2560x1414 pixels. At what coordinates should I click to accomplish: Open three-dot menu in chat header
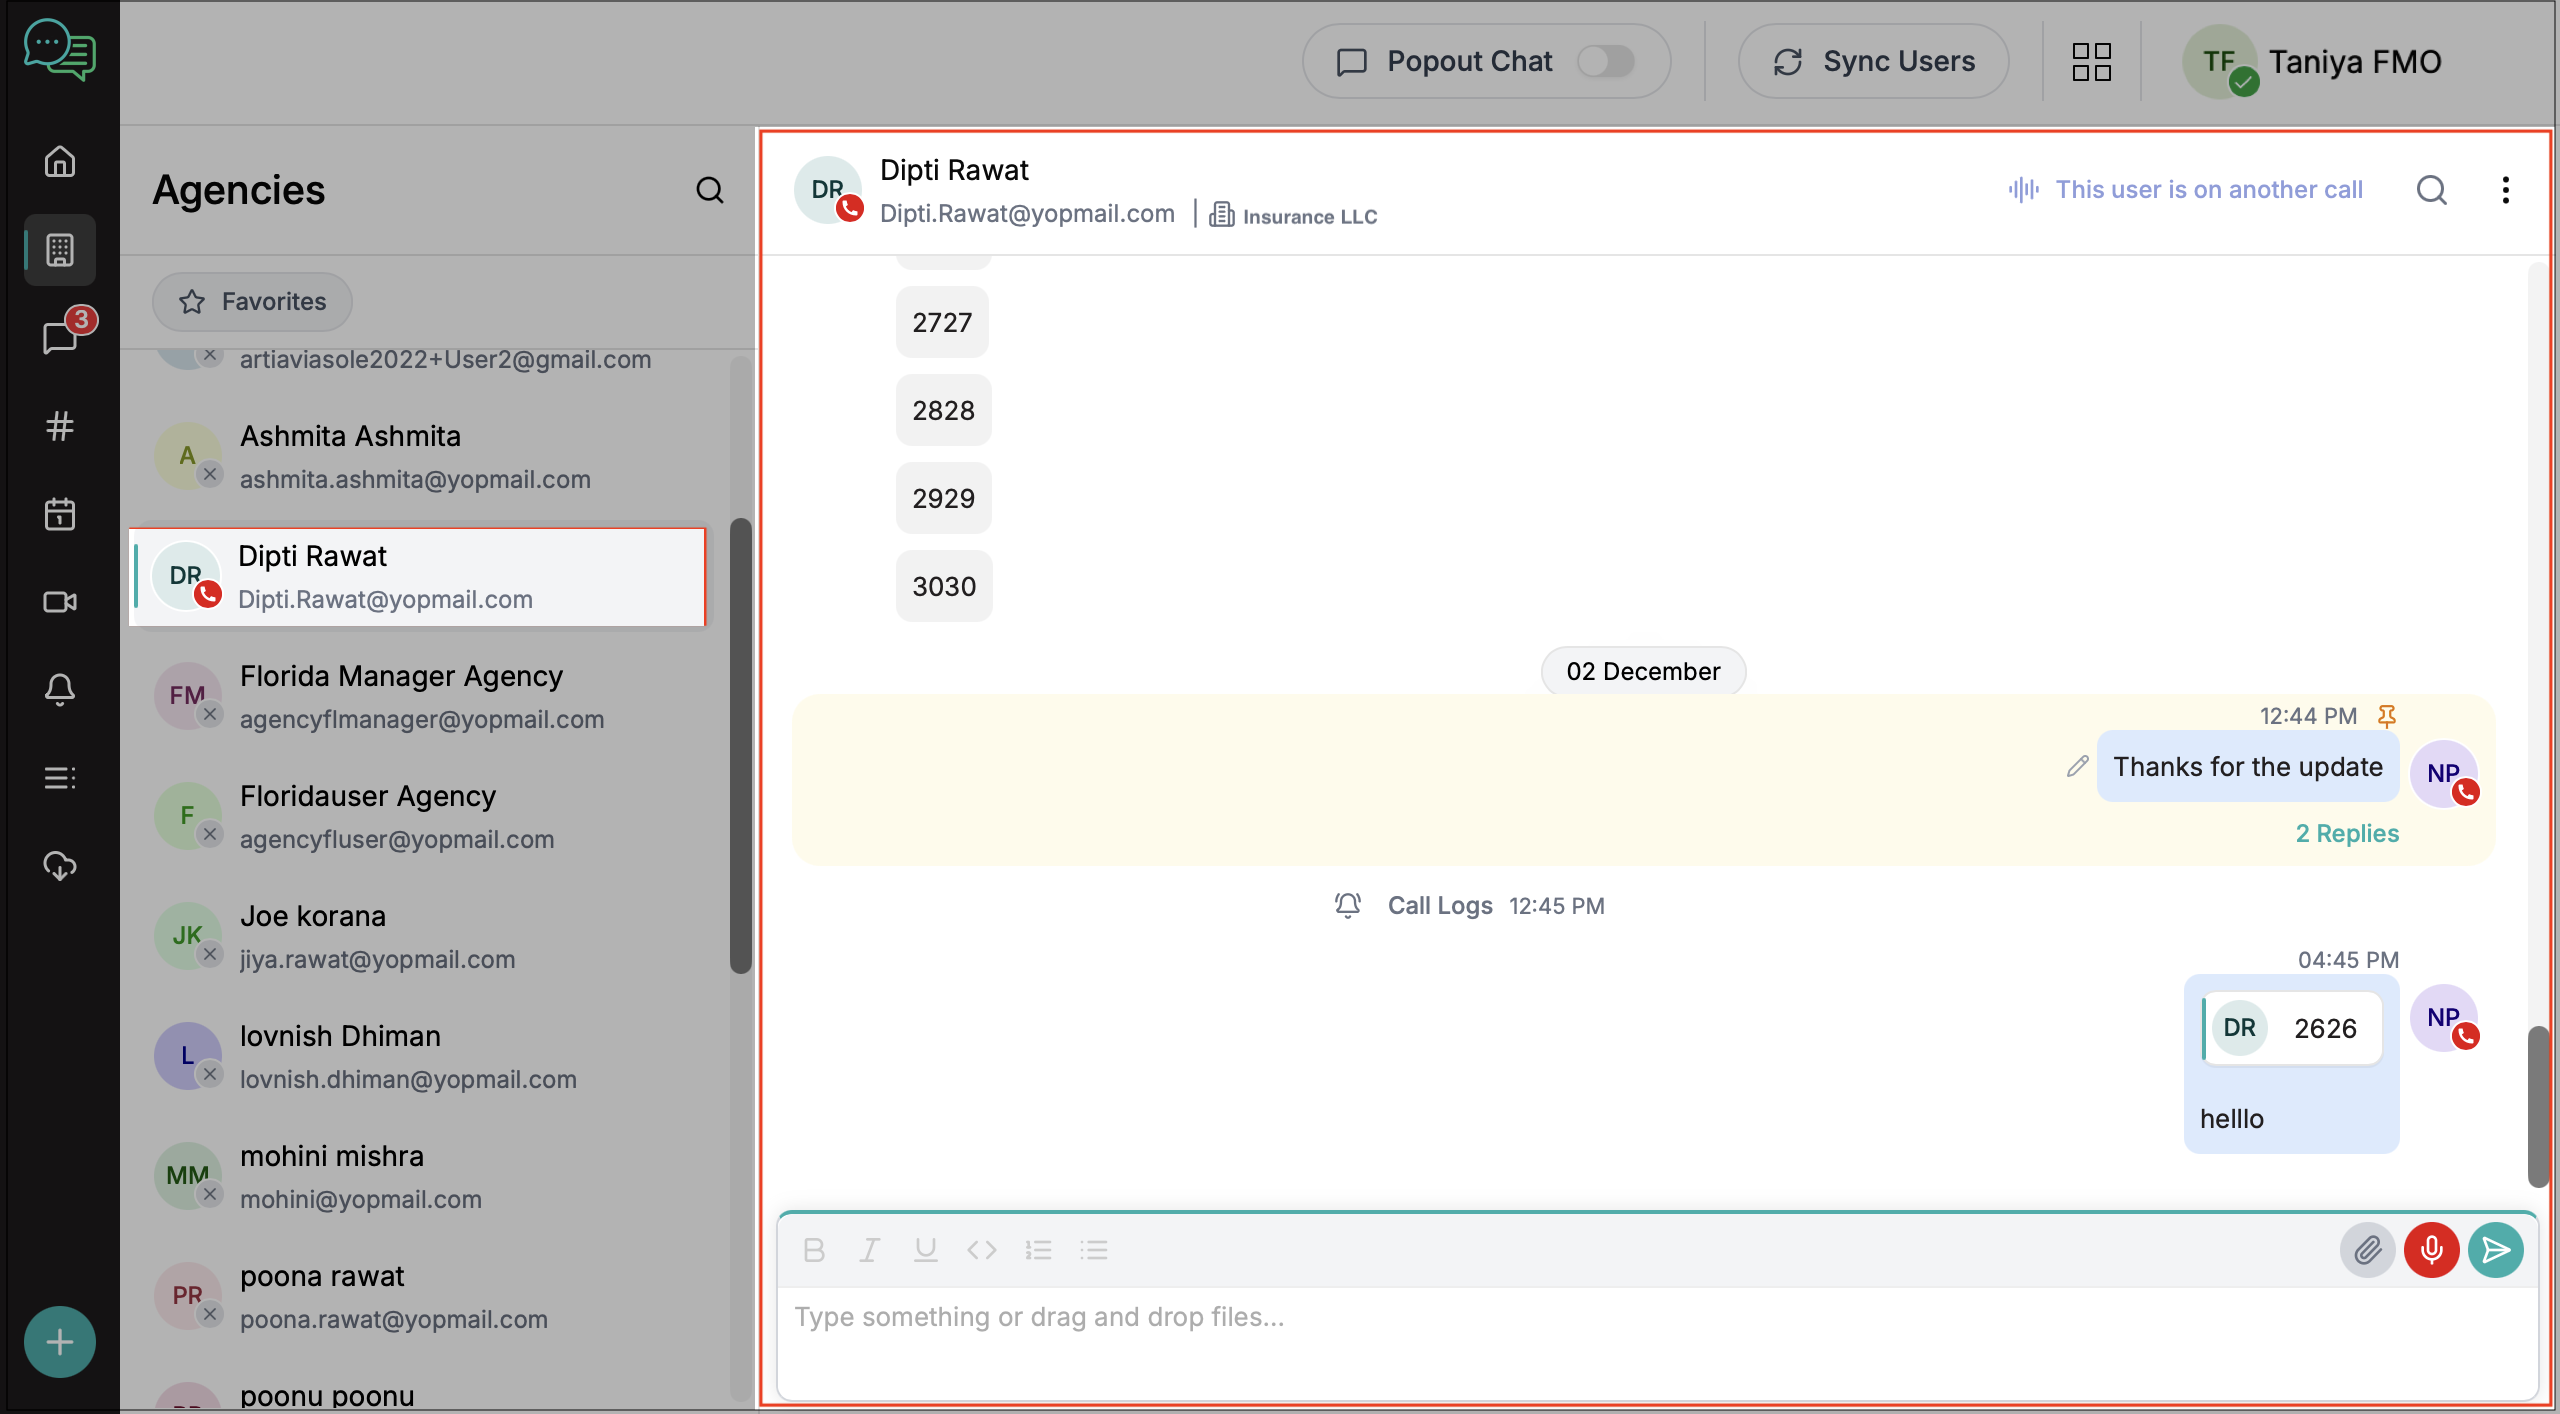coord(2505,190)
